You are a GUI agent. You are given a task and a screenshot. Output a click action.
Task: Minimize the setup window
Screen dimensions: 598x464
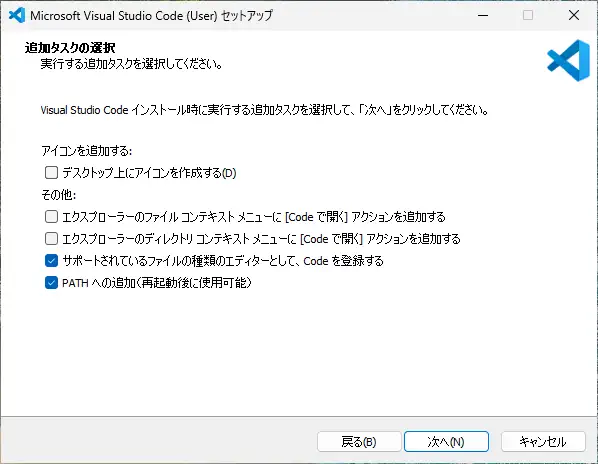[x=483, y=15]
